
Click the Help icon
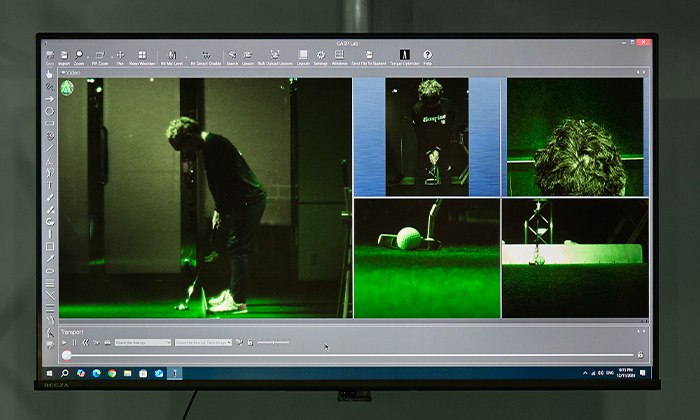click(428, 57)
